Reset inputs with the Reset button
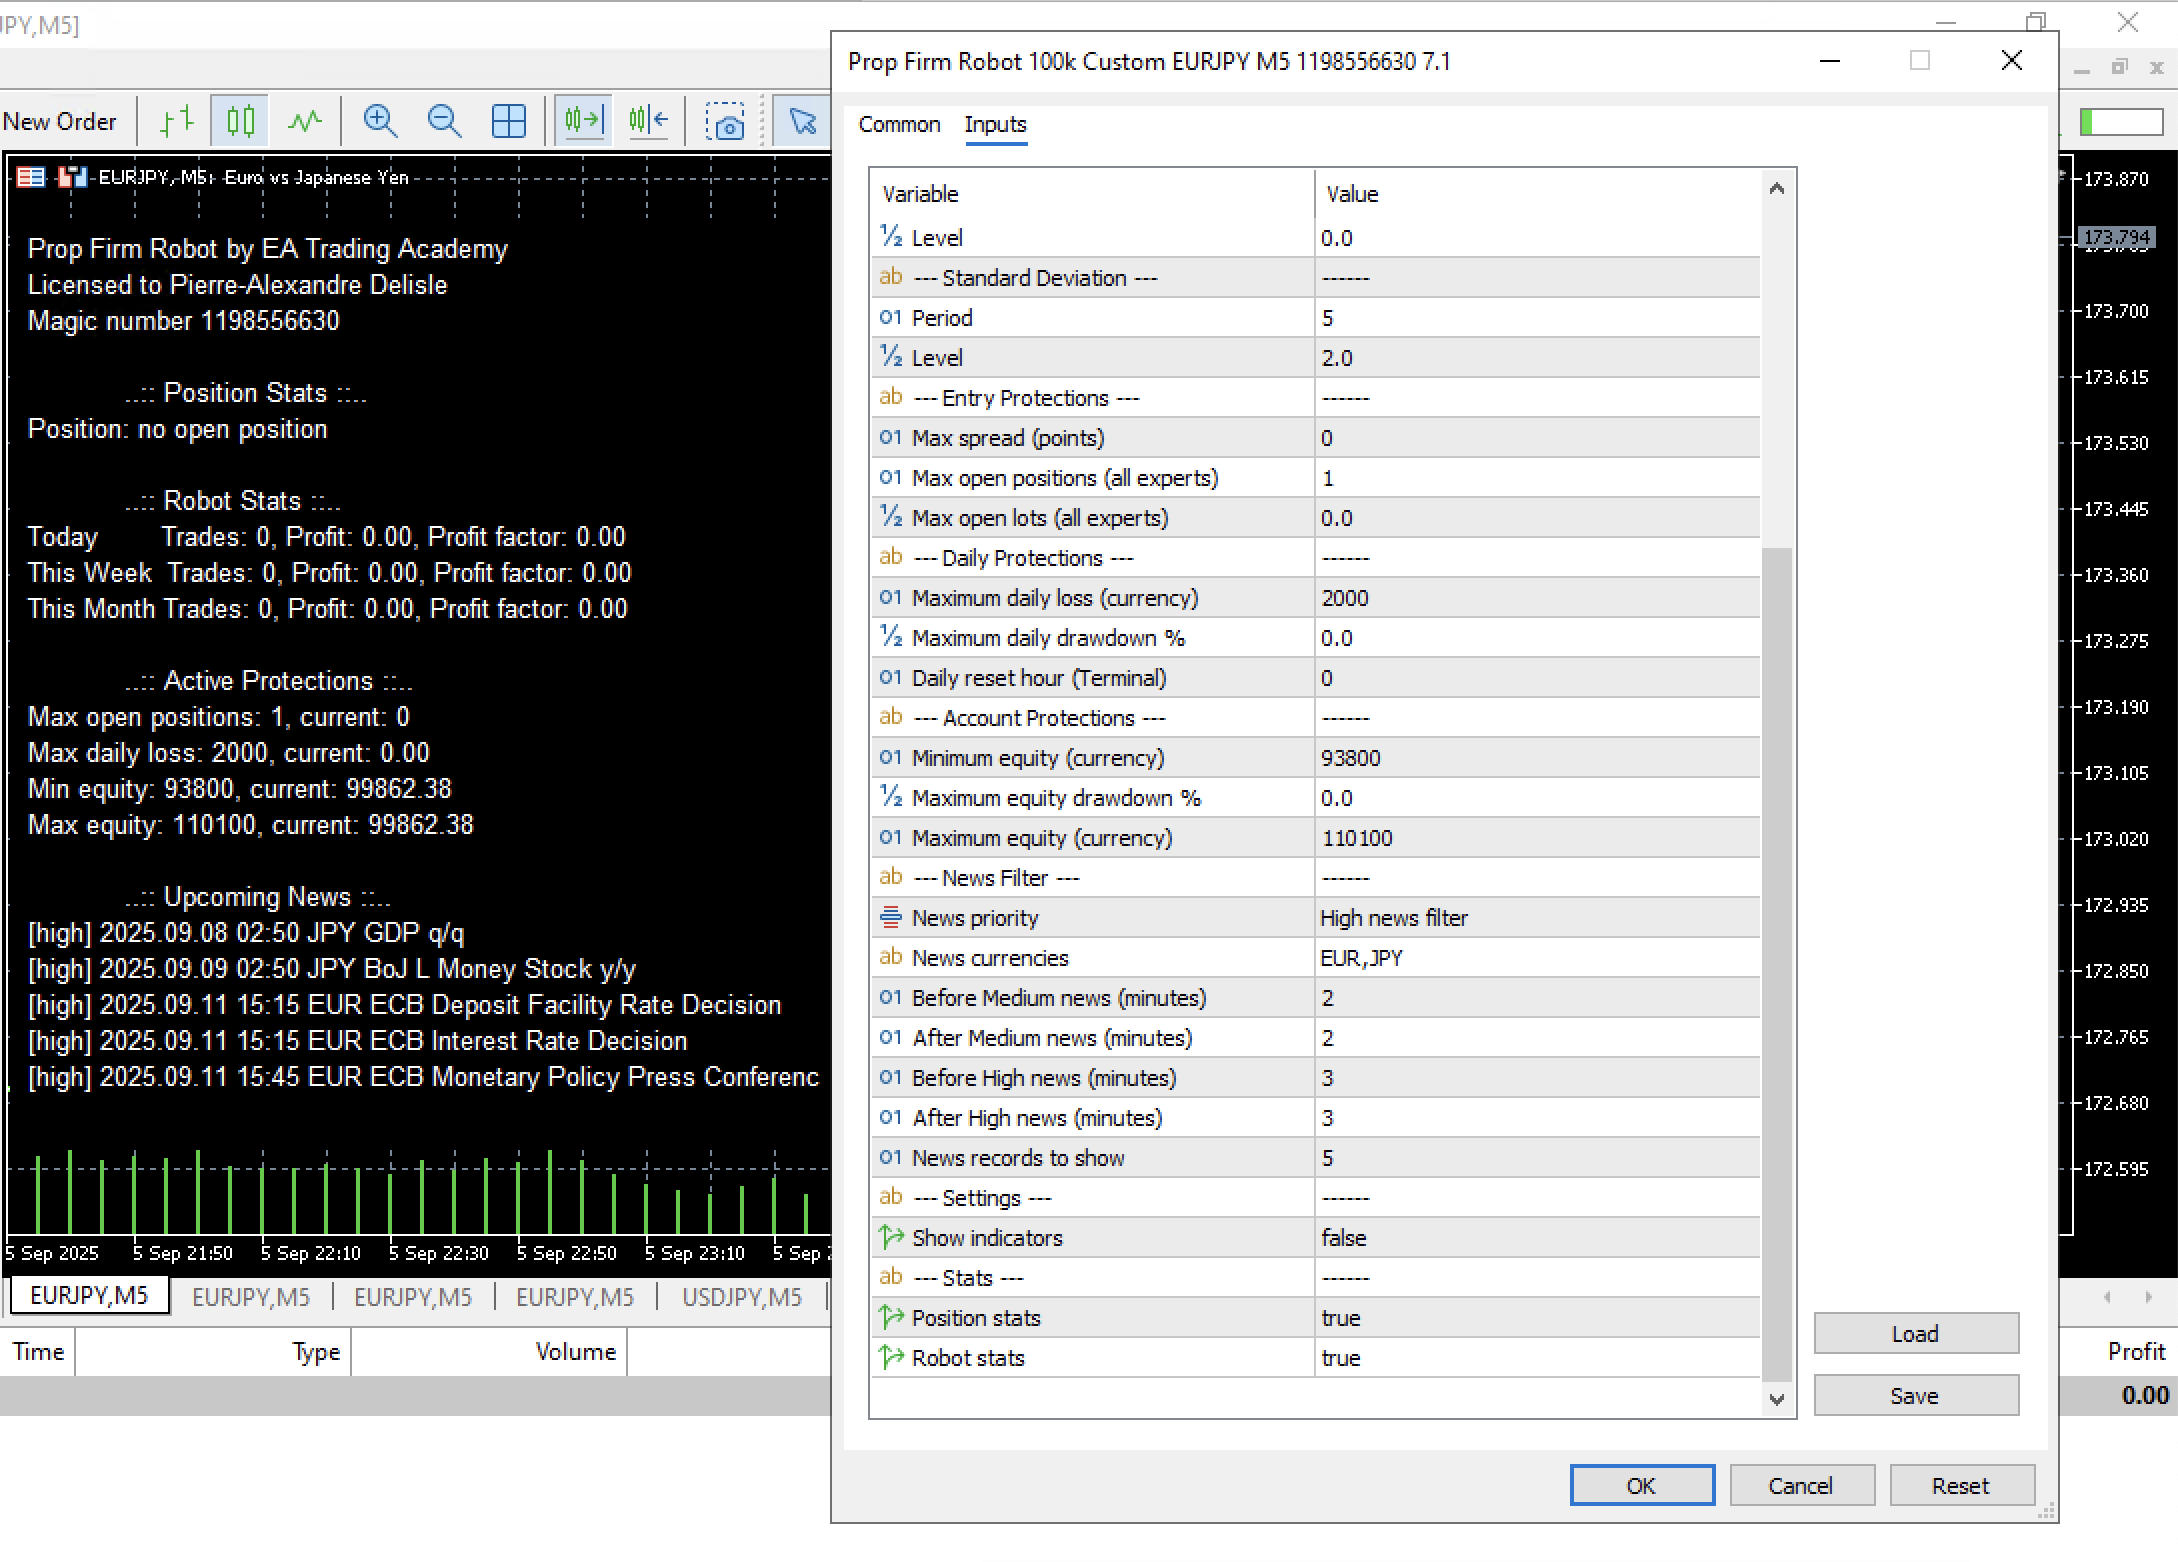The height and width of the screenshot is (1562, 2178). [1961, 1485]
